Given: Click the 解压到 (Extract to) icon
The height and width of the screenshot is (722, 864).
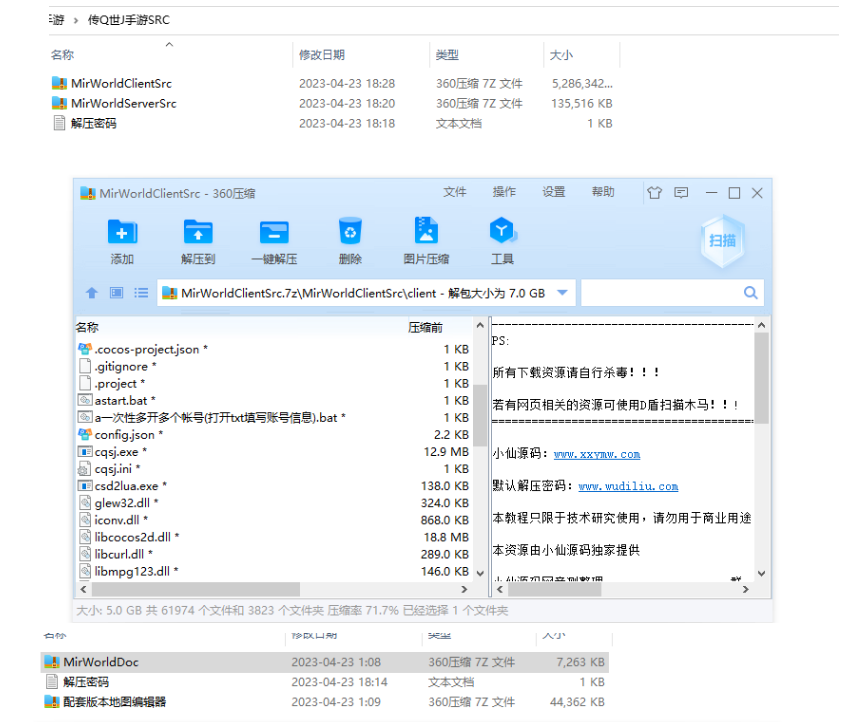Looking at the screenshot, I should (198, 233).
